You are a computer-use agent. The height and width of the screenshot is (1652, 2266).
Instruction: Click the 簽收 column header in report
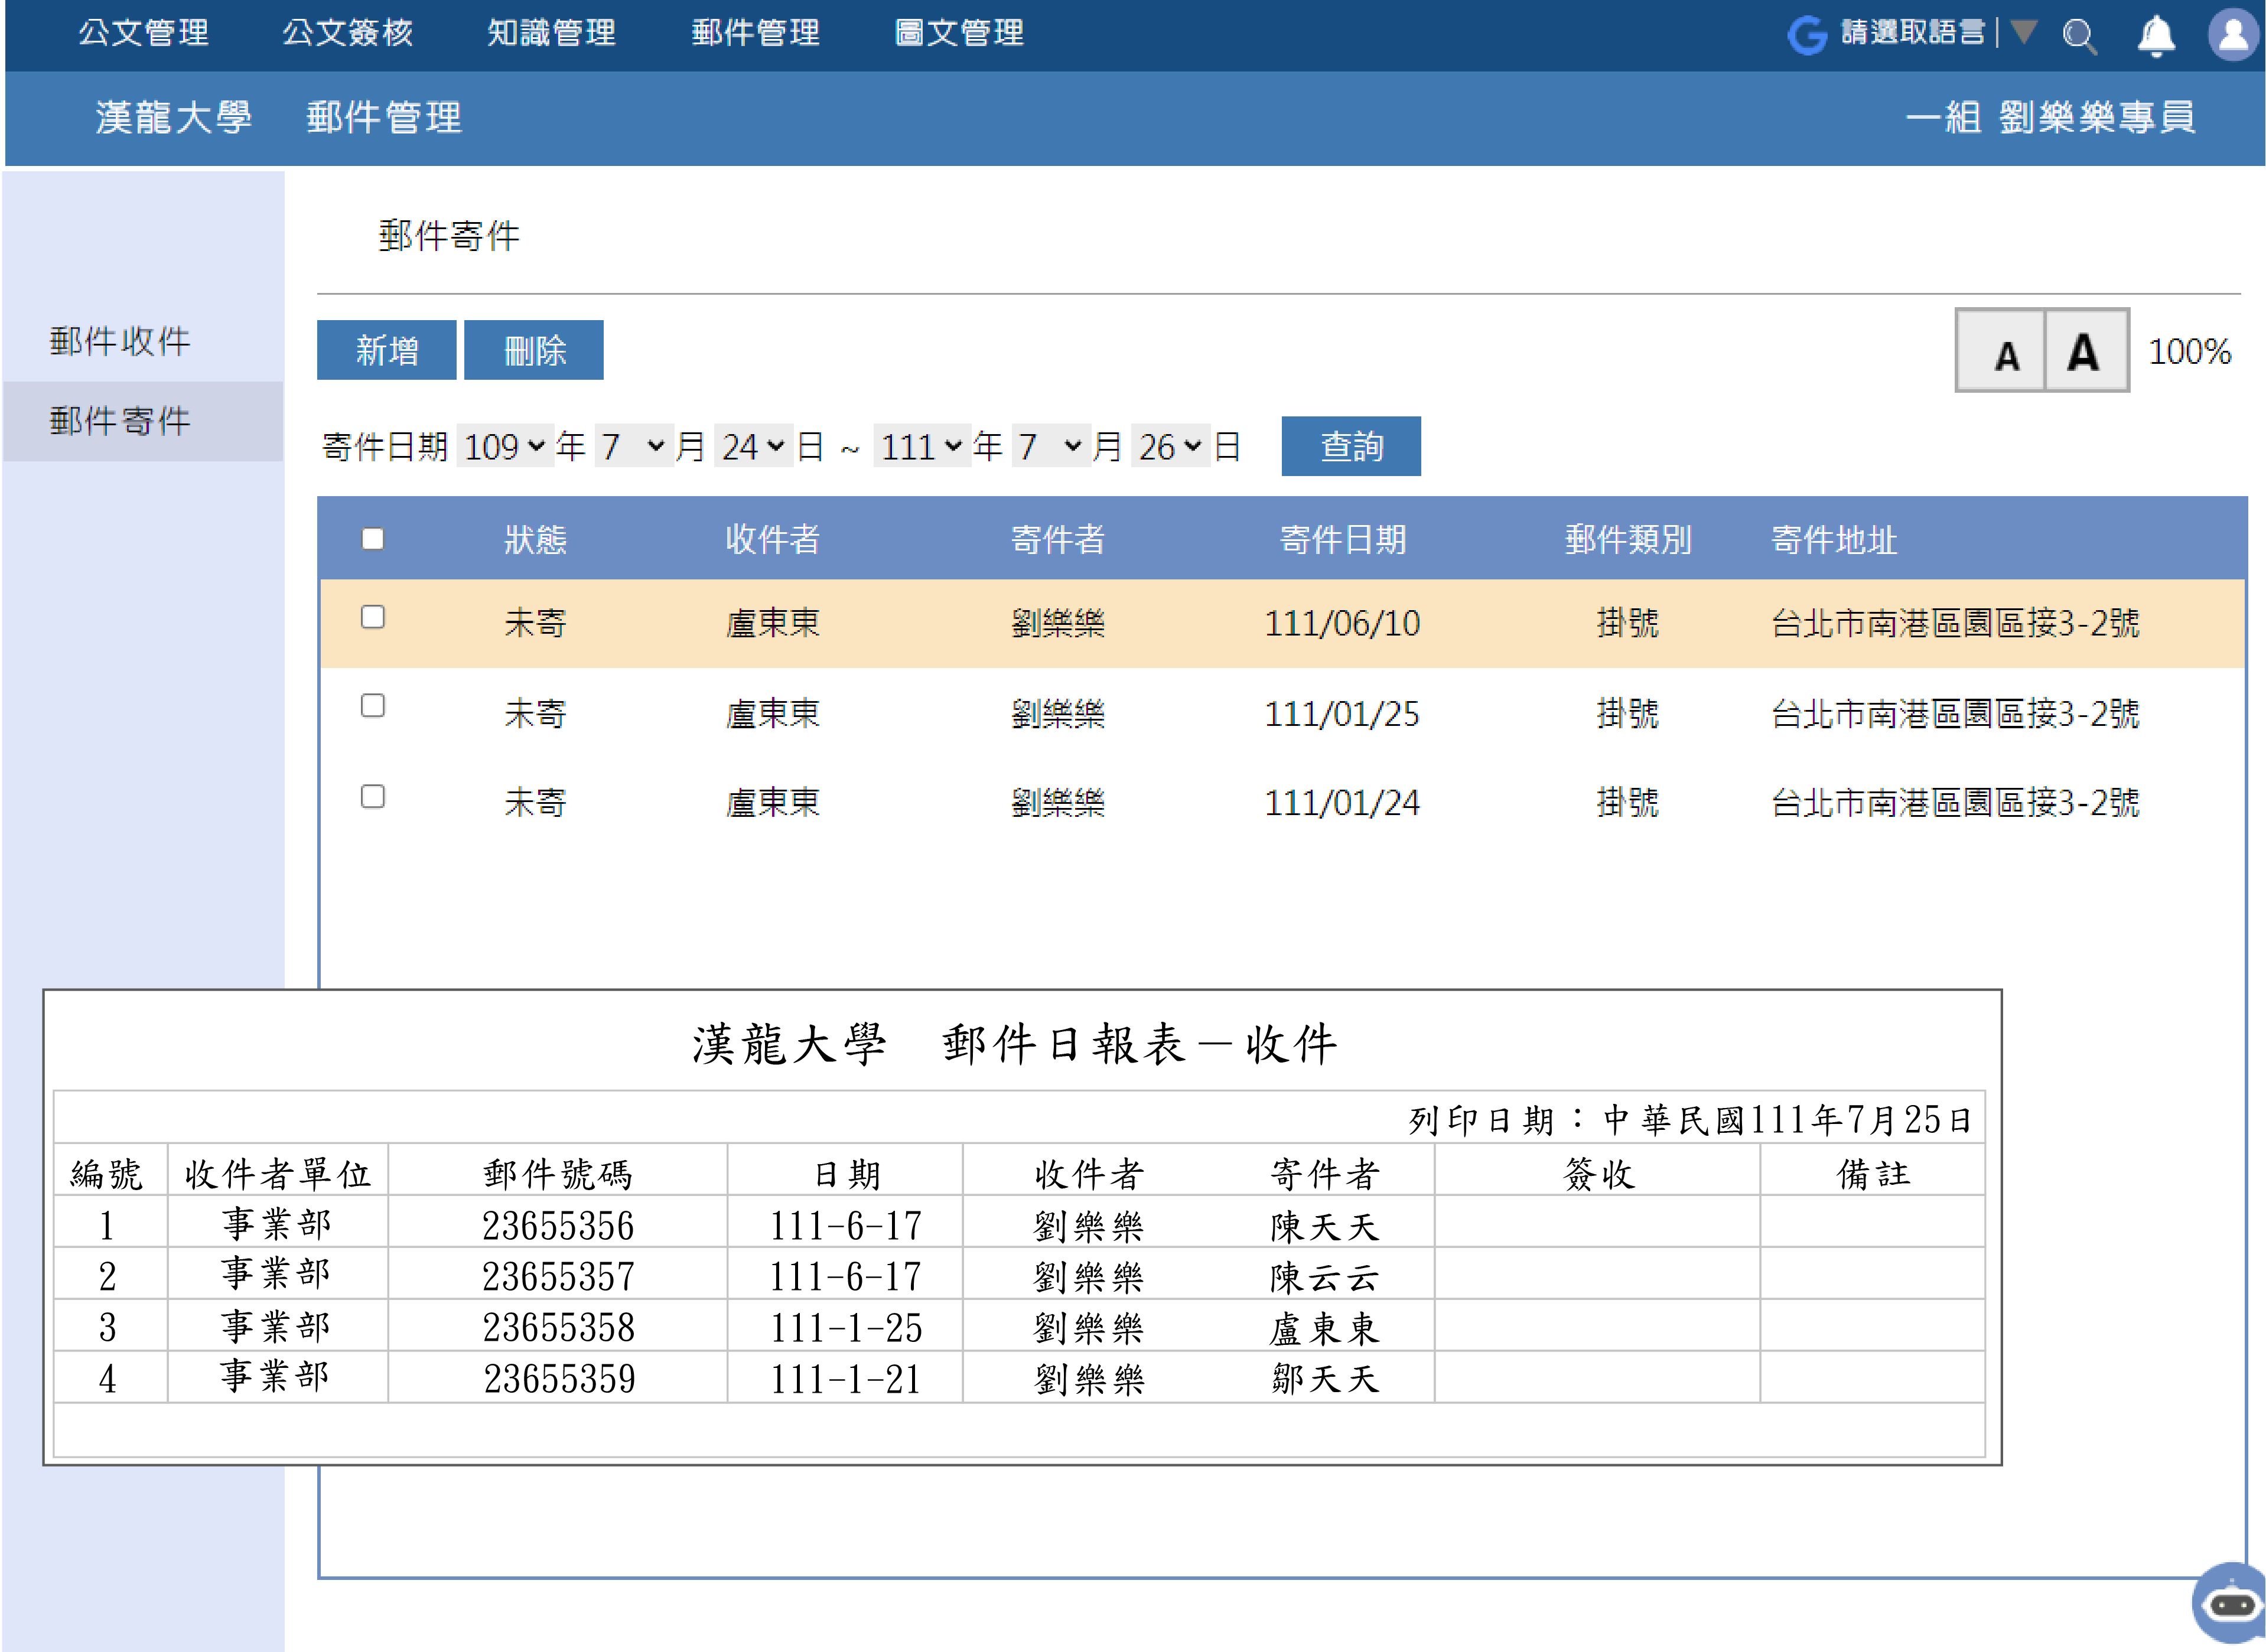pyautogui.click(x=1599, y=1174)
